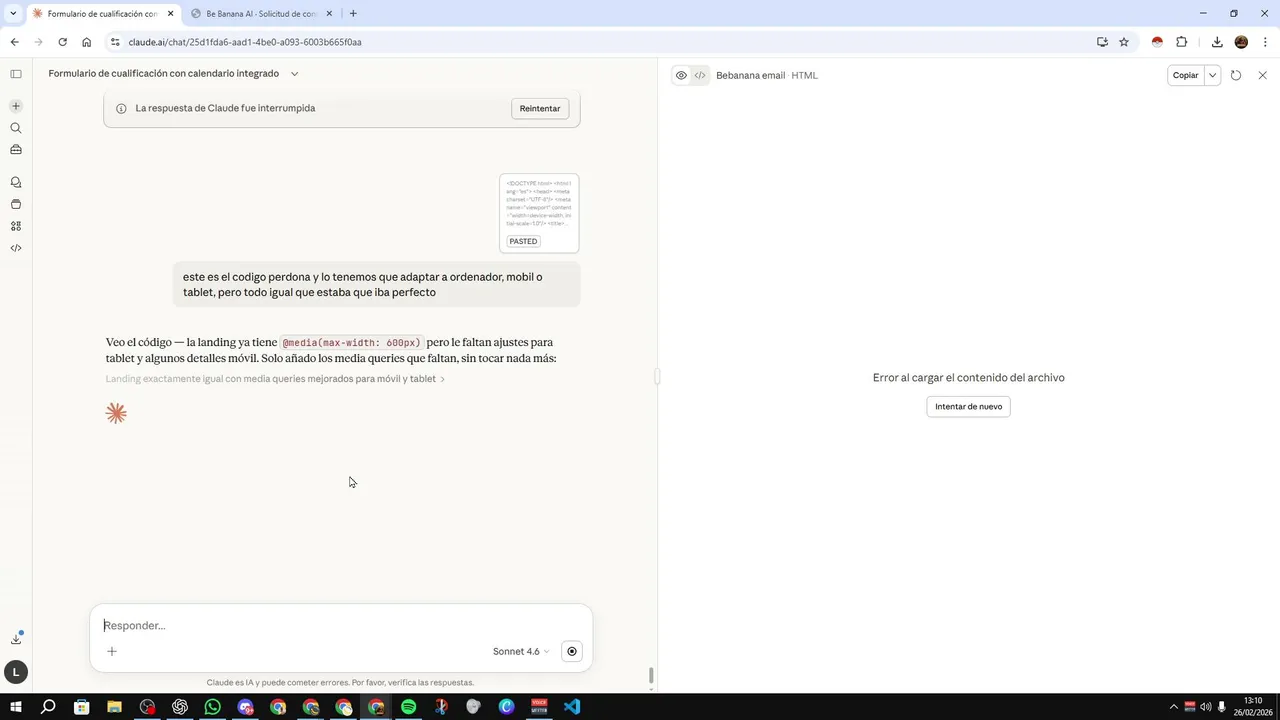Click the download apps icon in sidebar

16,639
